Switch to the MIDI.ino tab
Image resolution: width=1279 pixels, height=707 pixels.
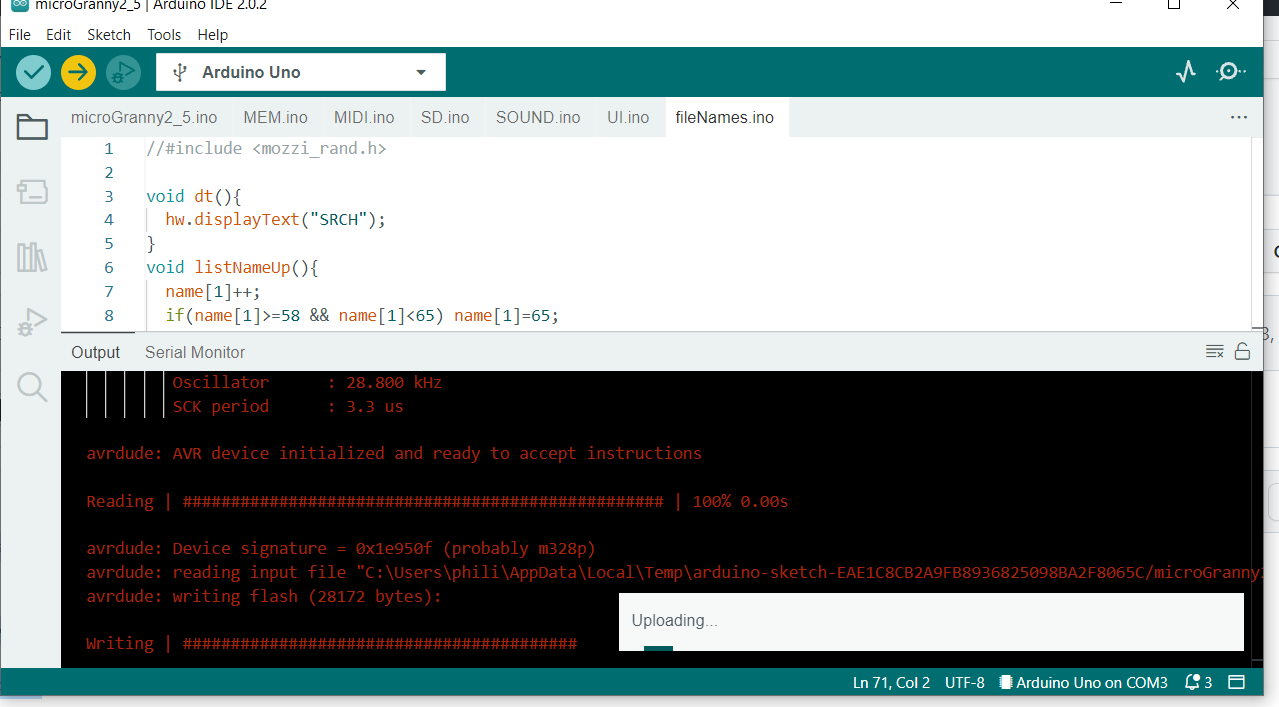pyautogui.click(x=364, y=117)
